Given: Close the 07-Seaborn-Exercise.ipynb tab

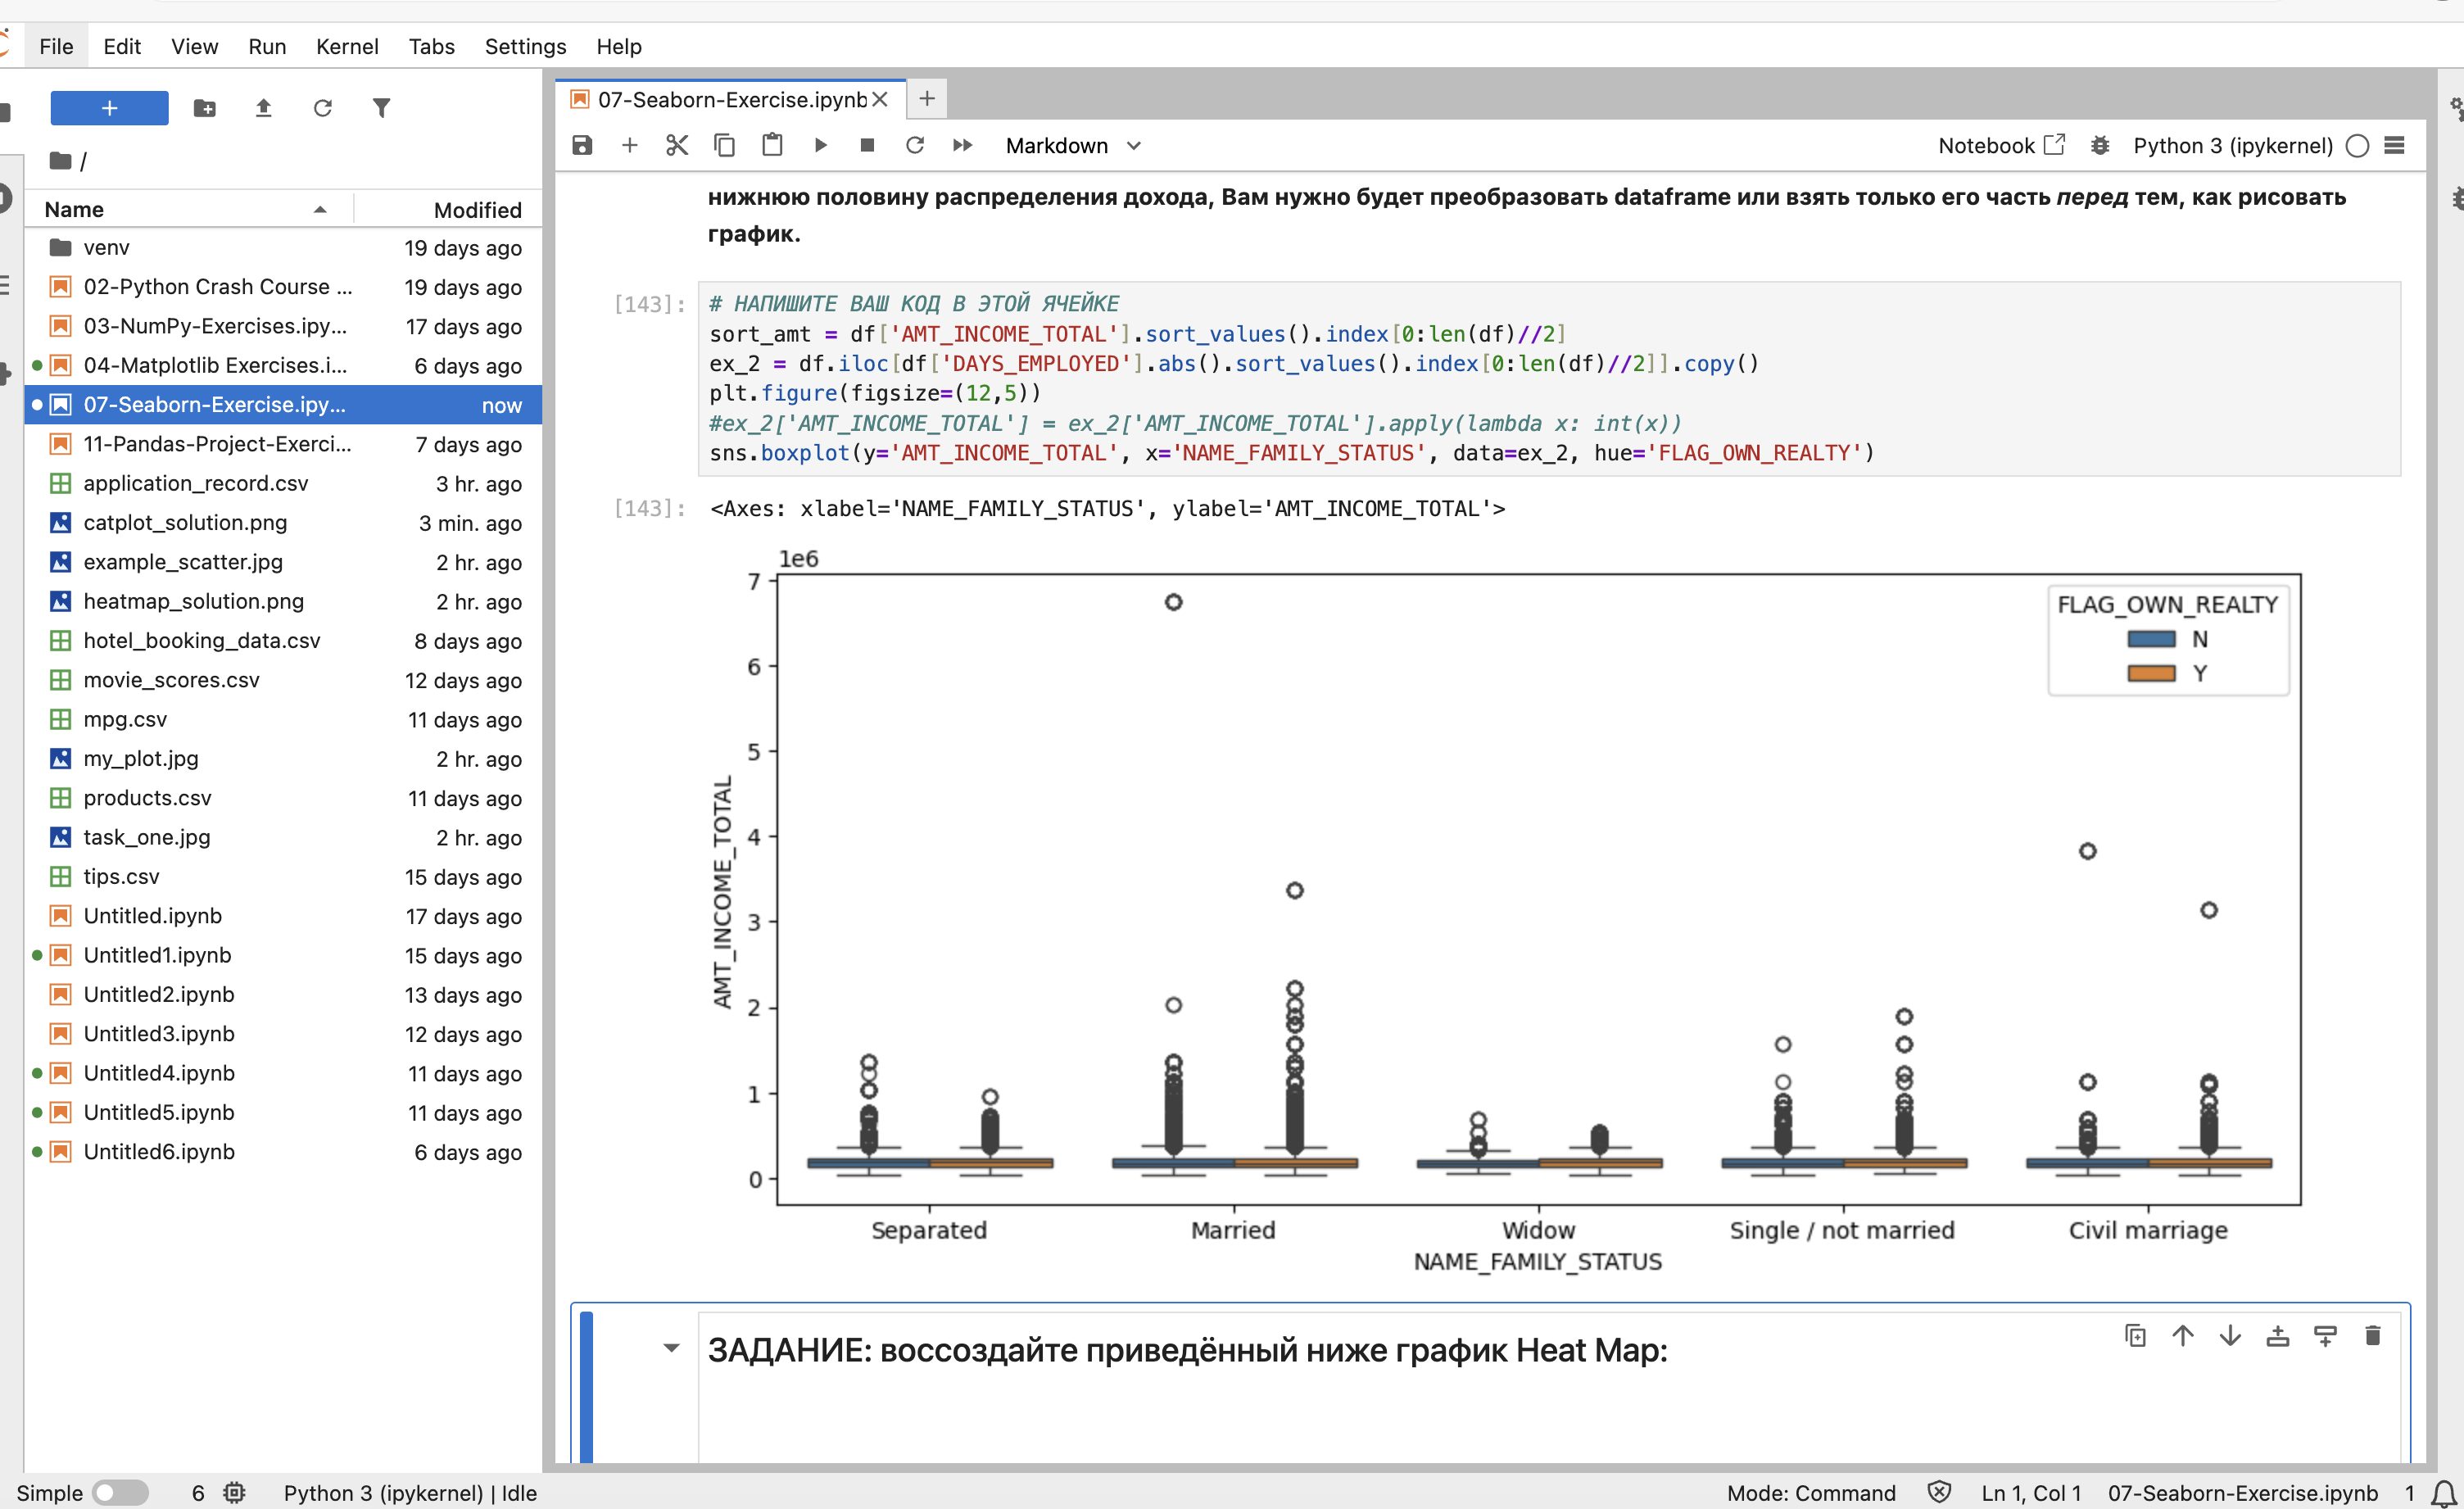Looking at the screenshot, I should pos(880,99).
